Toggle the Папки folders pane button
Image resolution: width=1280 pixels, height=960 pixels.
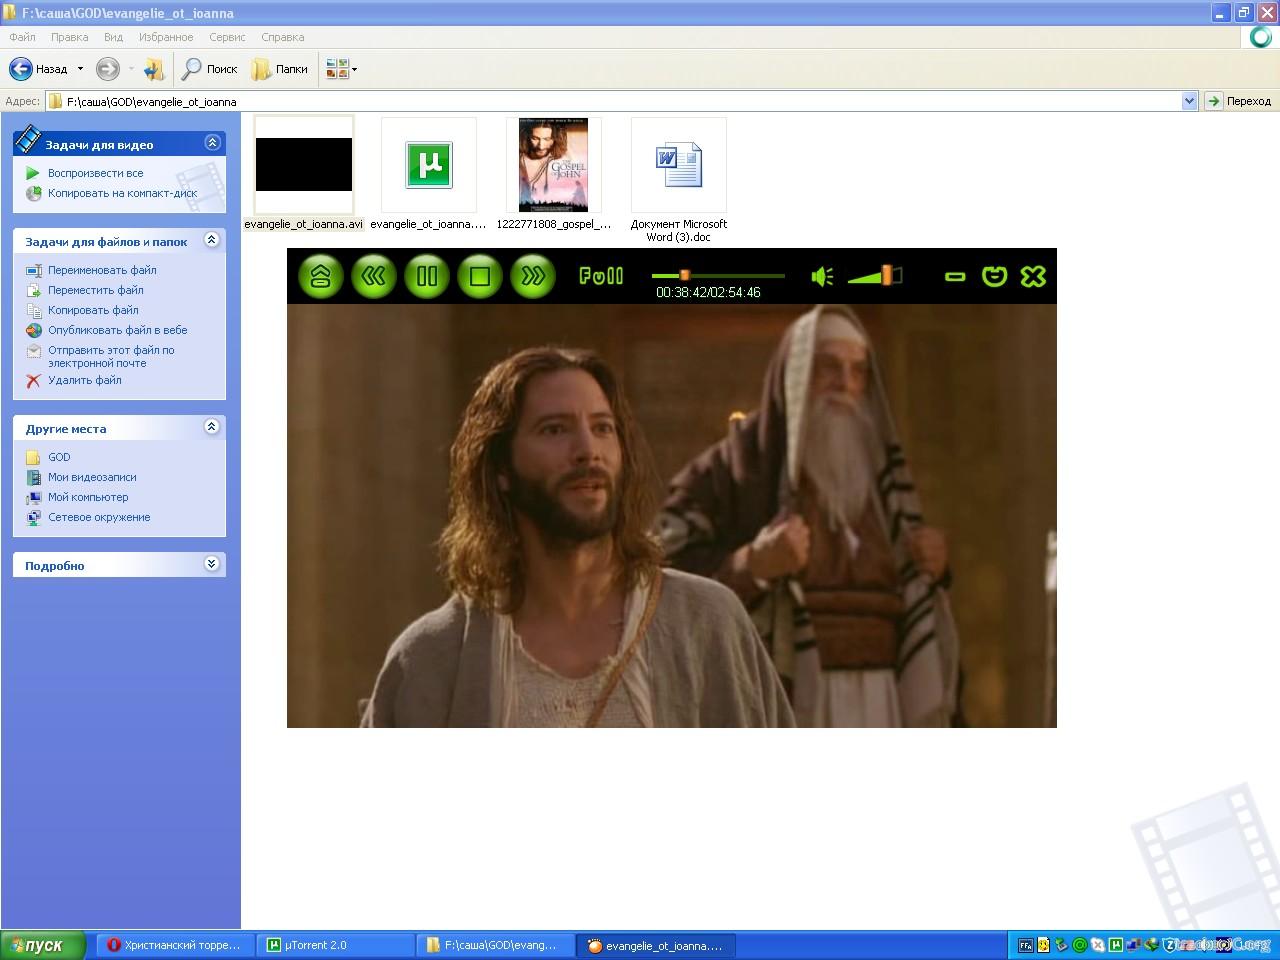(281, 69)
